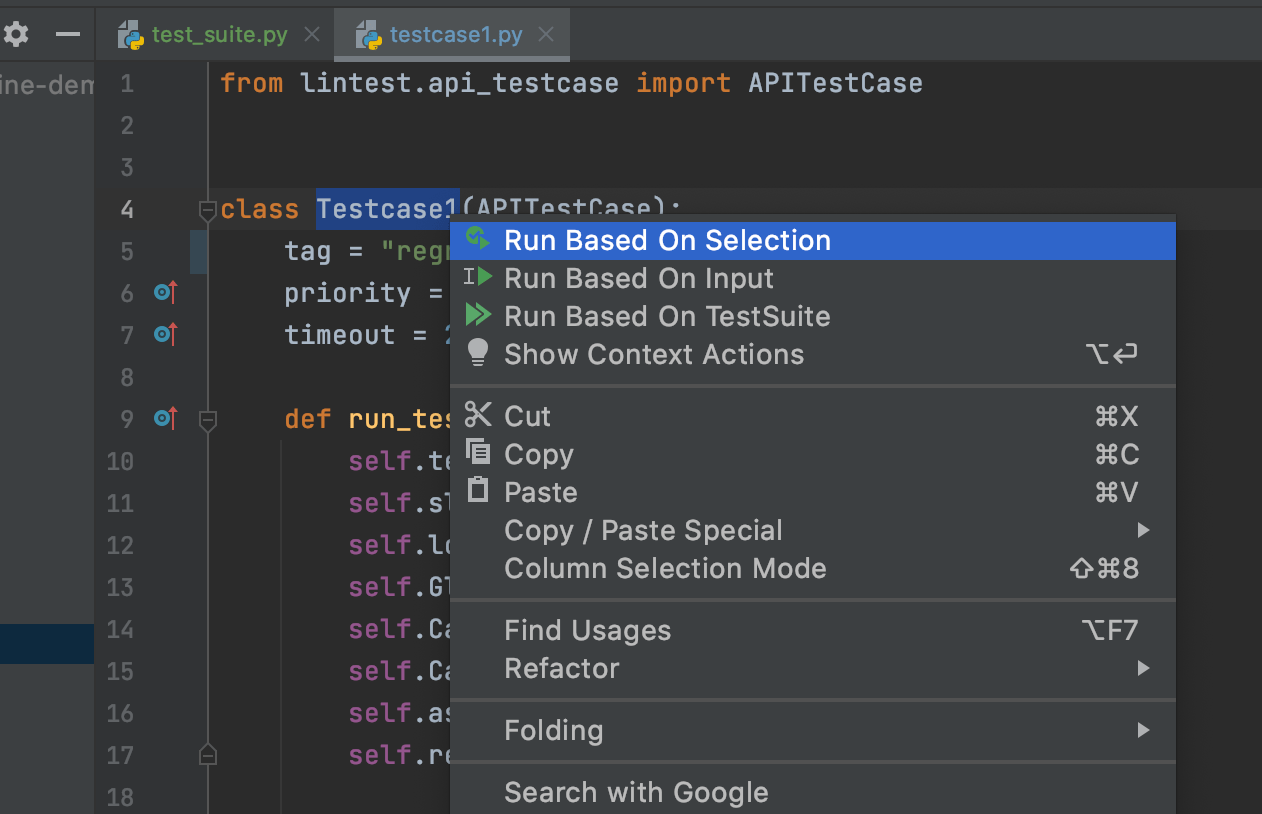Select Find Usages from the menu

point(587,630)
